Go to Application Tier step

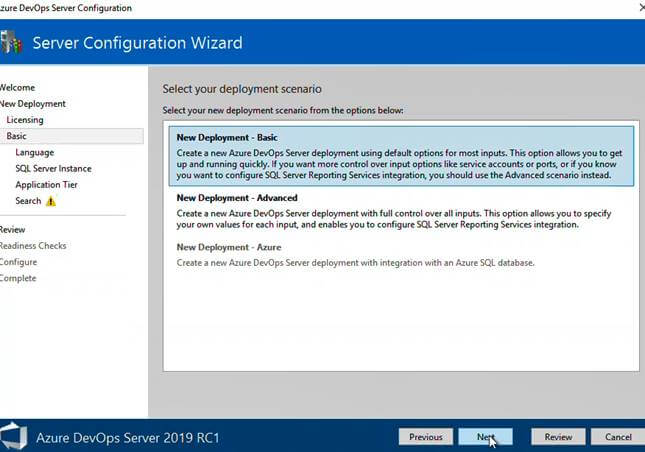click(x=46, y=185)
